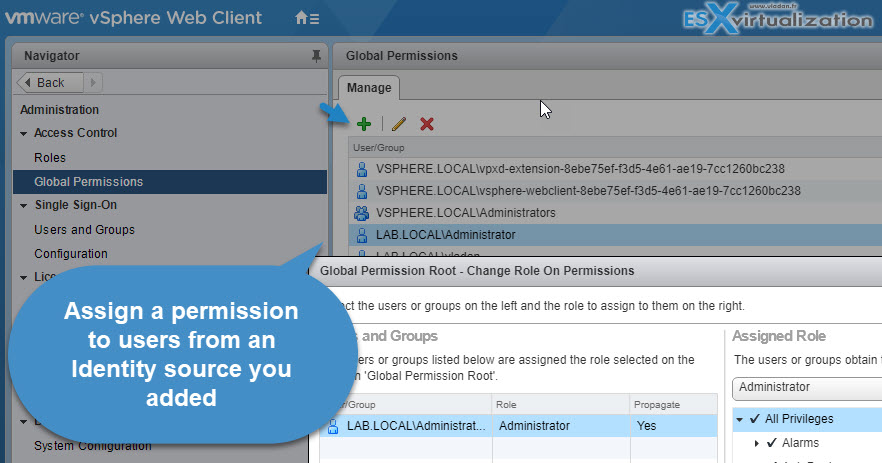The width and height of the screenshot is (882, 463).
Task: Collapse the Licensing section arrow
Action: pos(24,277)
